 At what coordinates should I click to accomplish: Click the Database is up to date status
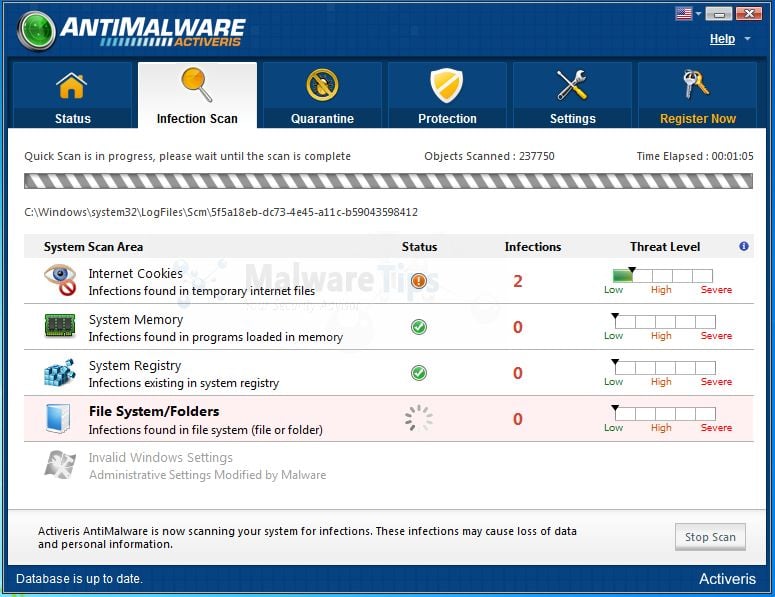79,579
